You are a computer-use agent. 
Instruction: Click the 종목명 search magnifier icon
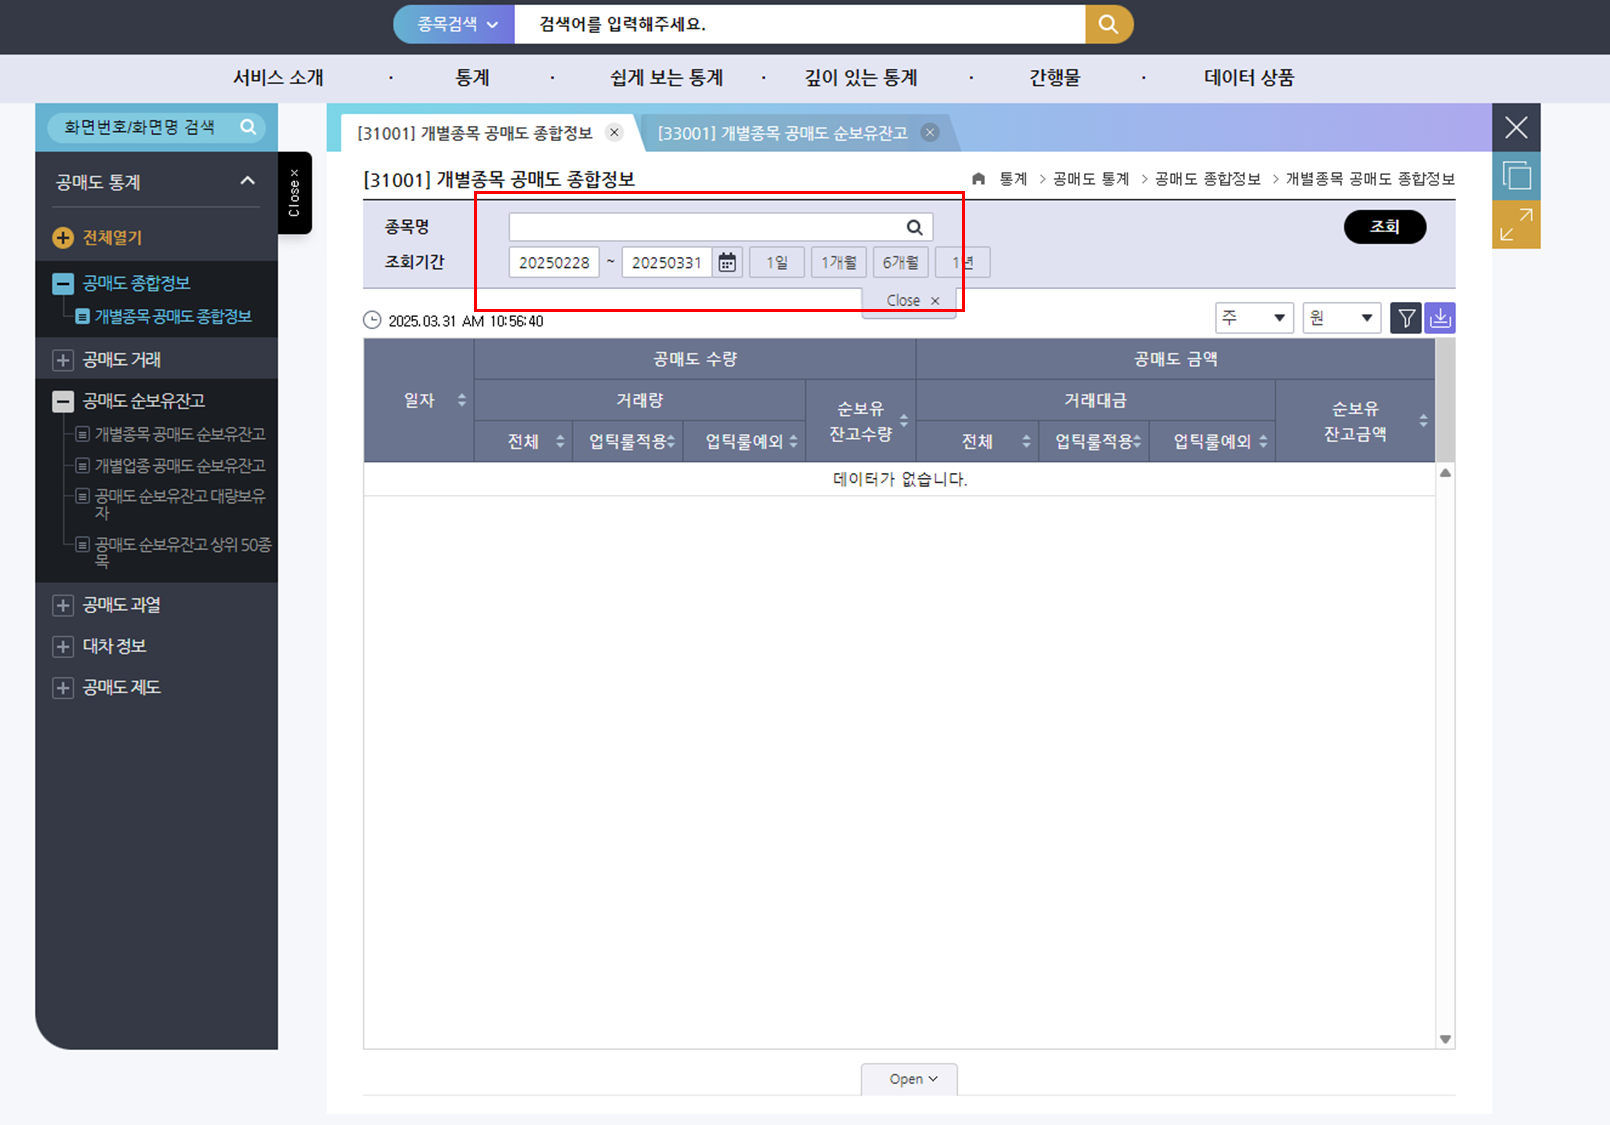point(915,227)
